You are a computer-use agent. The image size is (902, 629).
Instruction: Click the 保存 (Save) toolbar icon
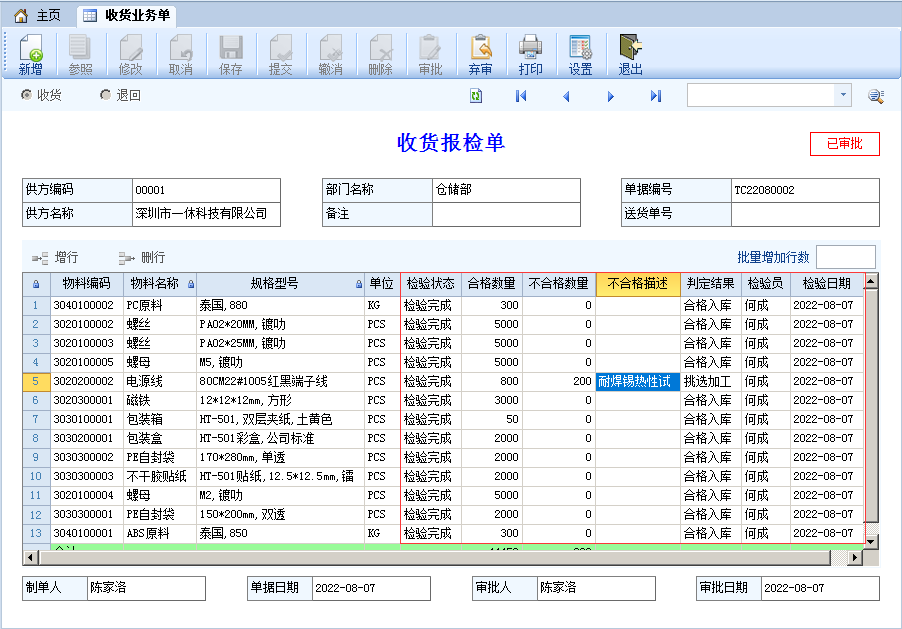click(x=231, y=55)
